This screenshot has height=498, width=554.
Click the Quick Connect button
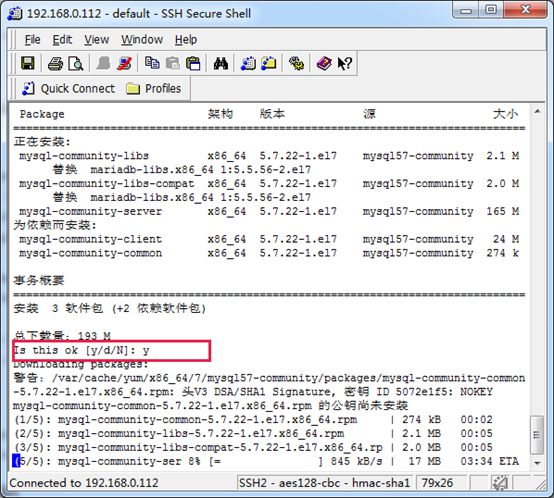tap(69, 88)
